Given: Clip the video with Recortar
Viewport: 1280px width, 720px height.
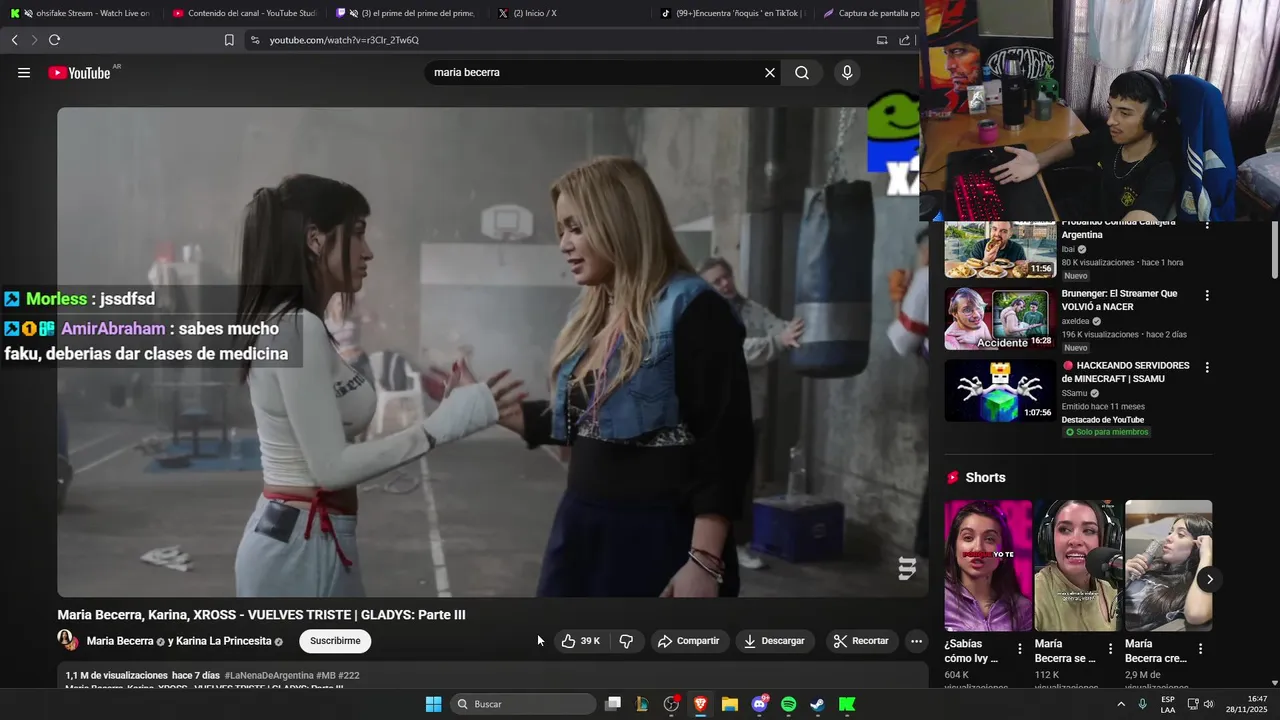Looking at the screenshot, I should pos(861,641).
